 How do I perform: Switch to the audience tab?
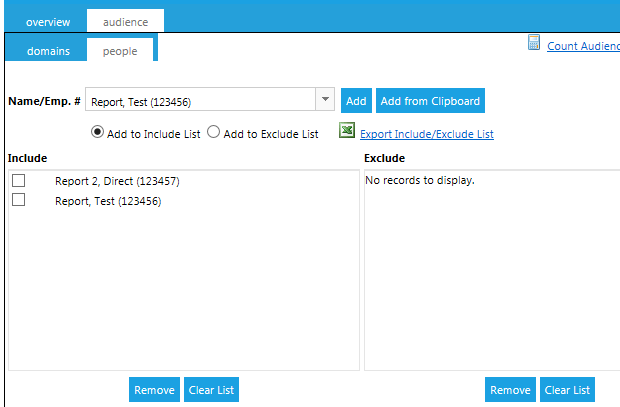coord(125,20)
